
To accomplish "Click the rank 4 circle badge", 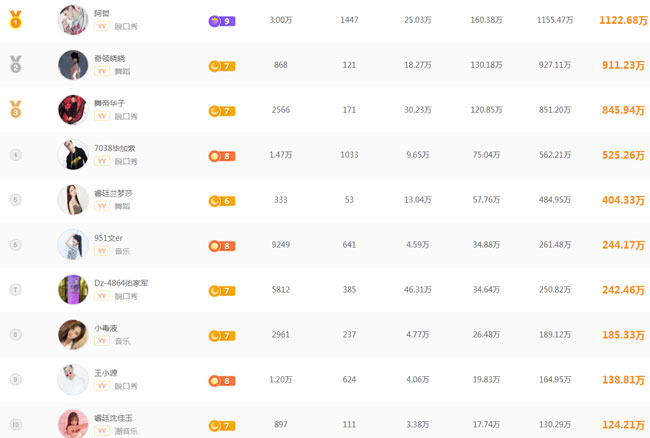I will tap(15, 155).
